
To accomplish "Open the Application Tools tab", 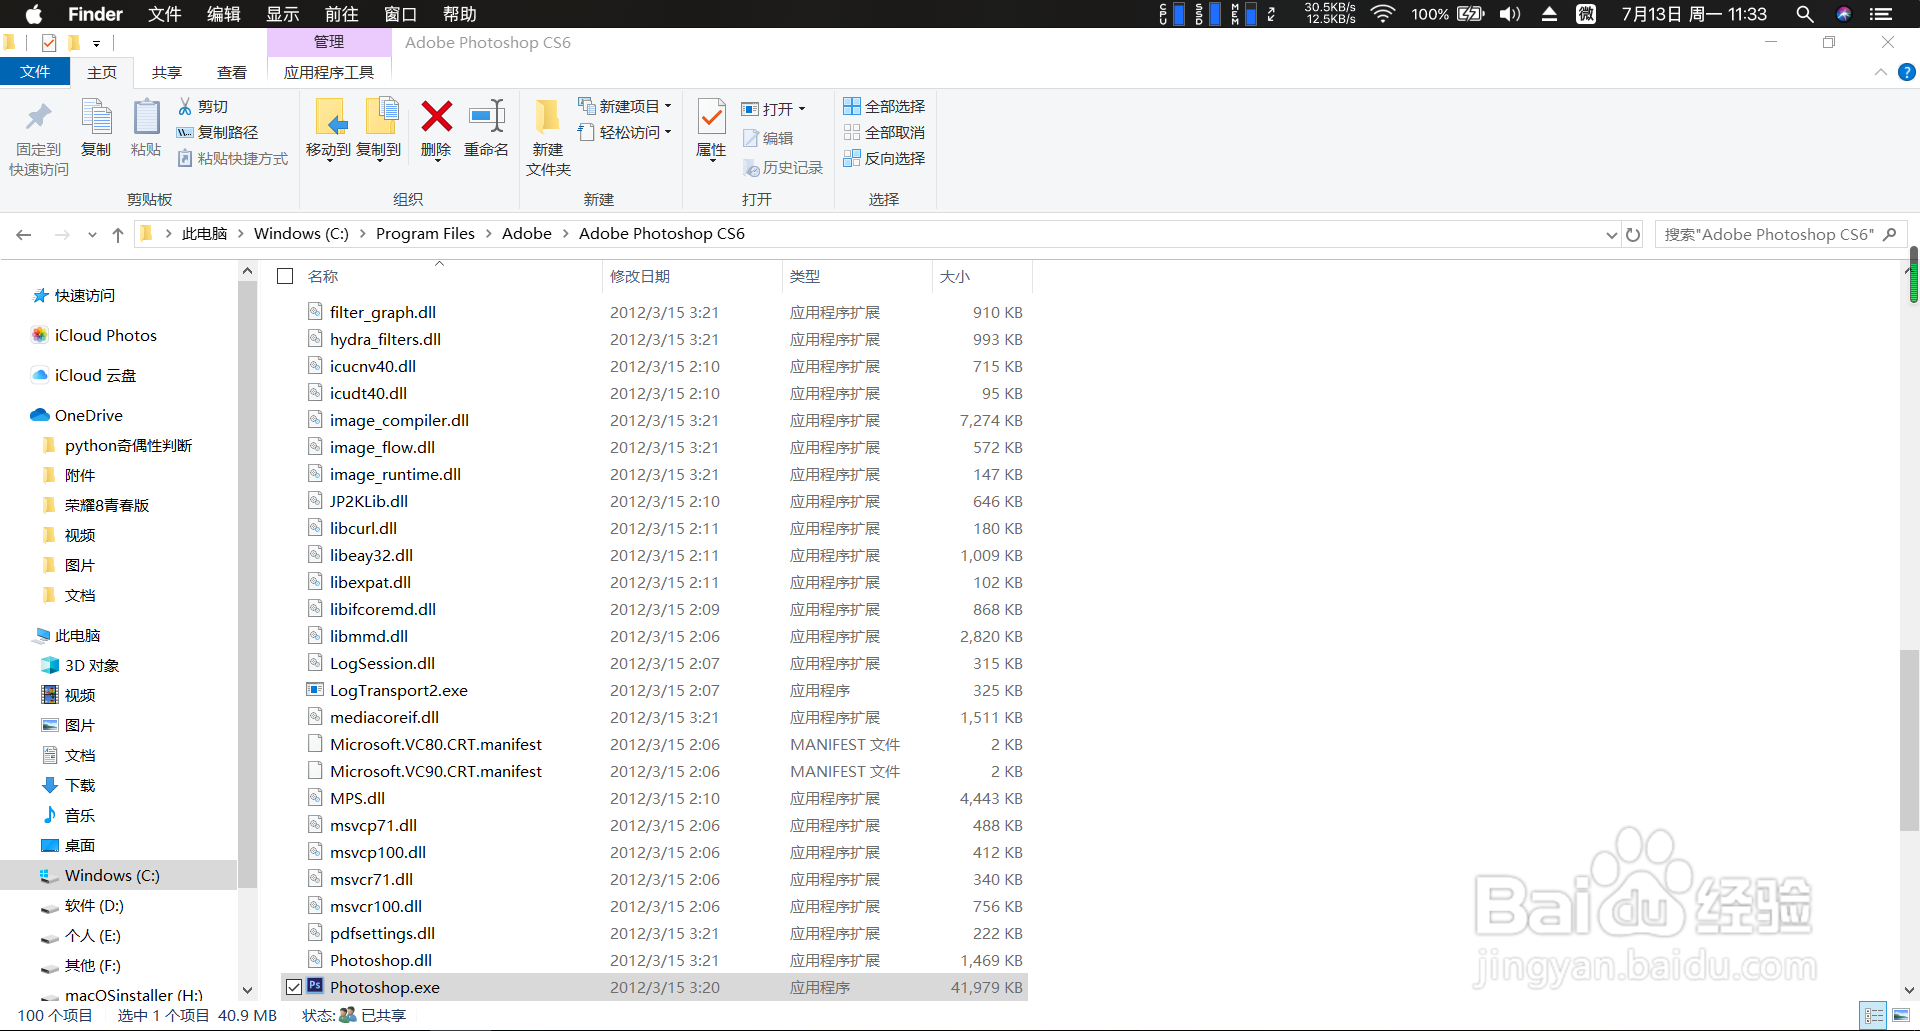I will [329, 72].
